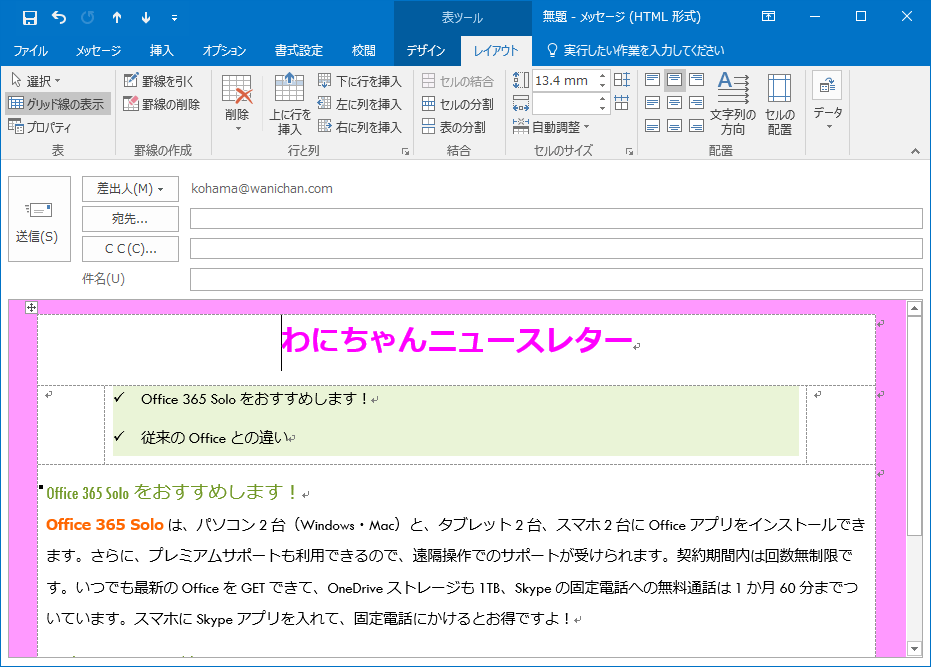
Task: Click セルの分割 split cells
Action: 458,104
